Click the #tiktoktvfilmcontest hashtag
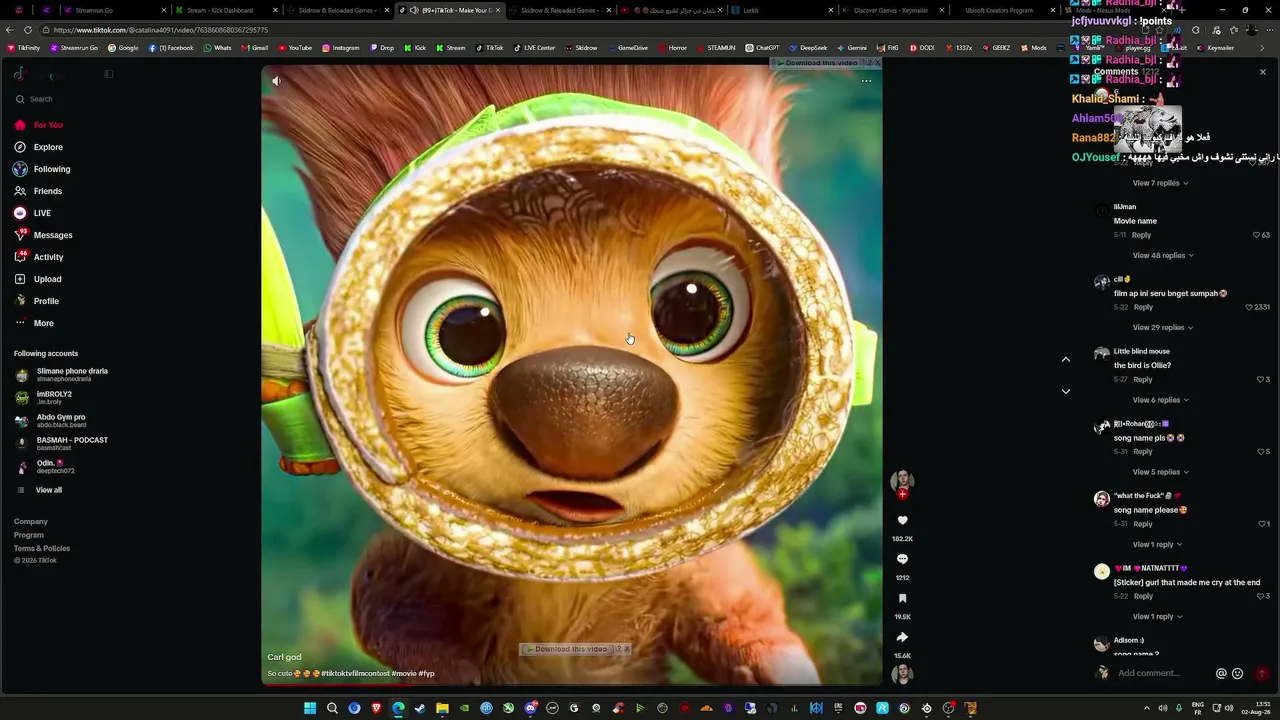The height and width of the screenshot is (720, 1280). [x=355, y=673]
